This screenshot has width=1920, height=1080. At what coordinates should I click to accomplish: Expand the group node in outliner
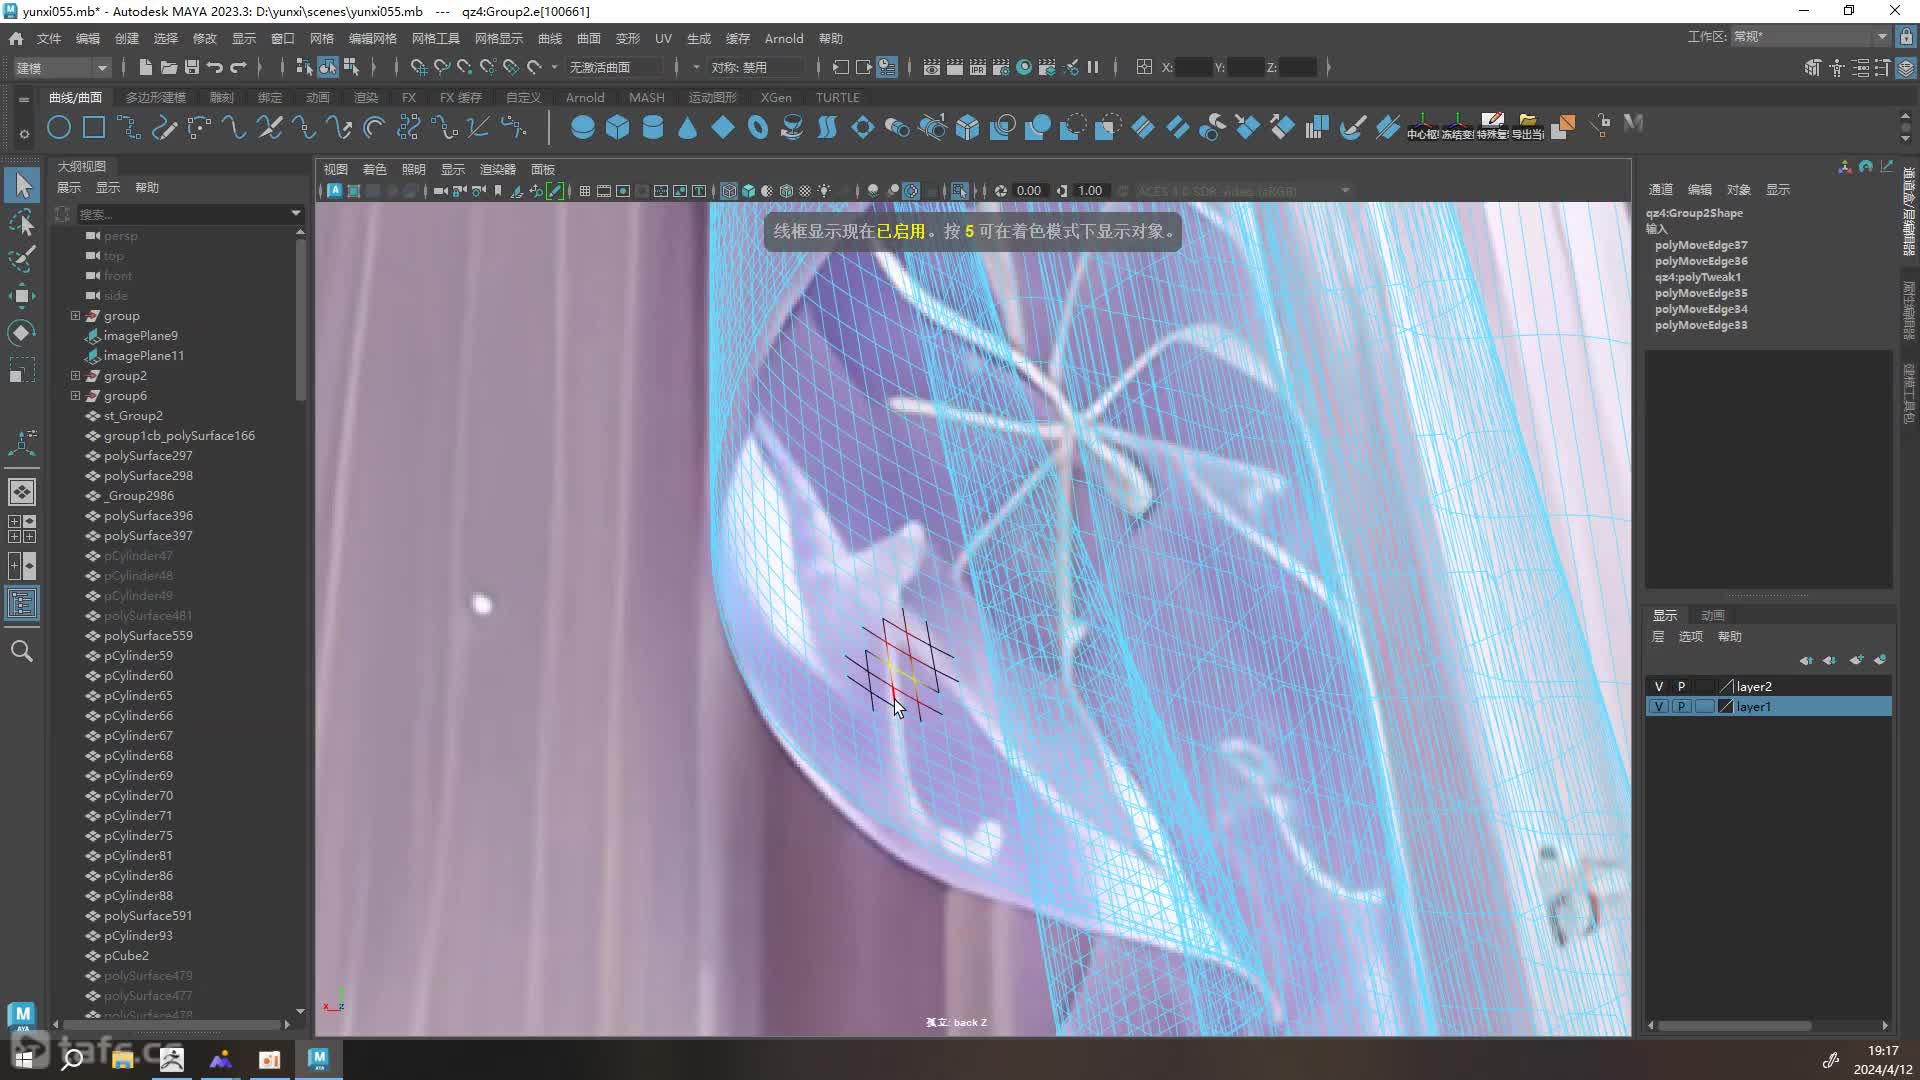point(75,315)
